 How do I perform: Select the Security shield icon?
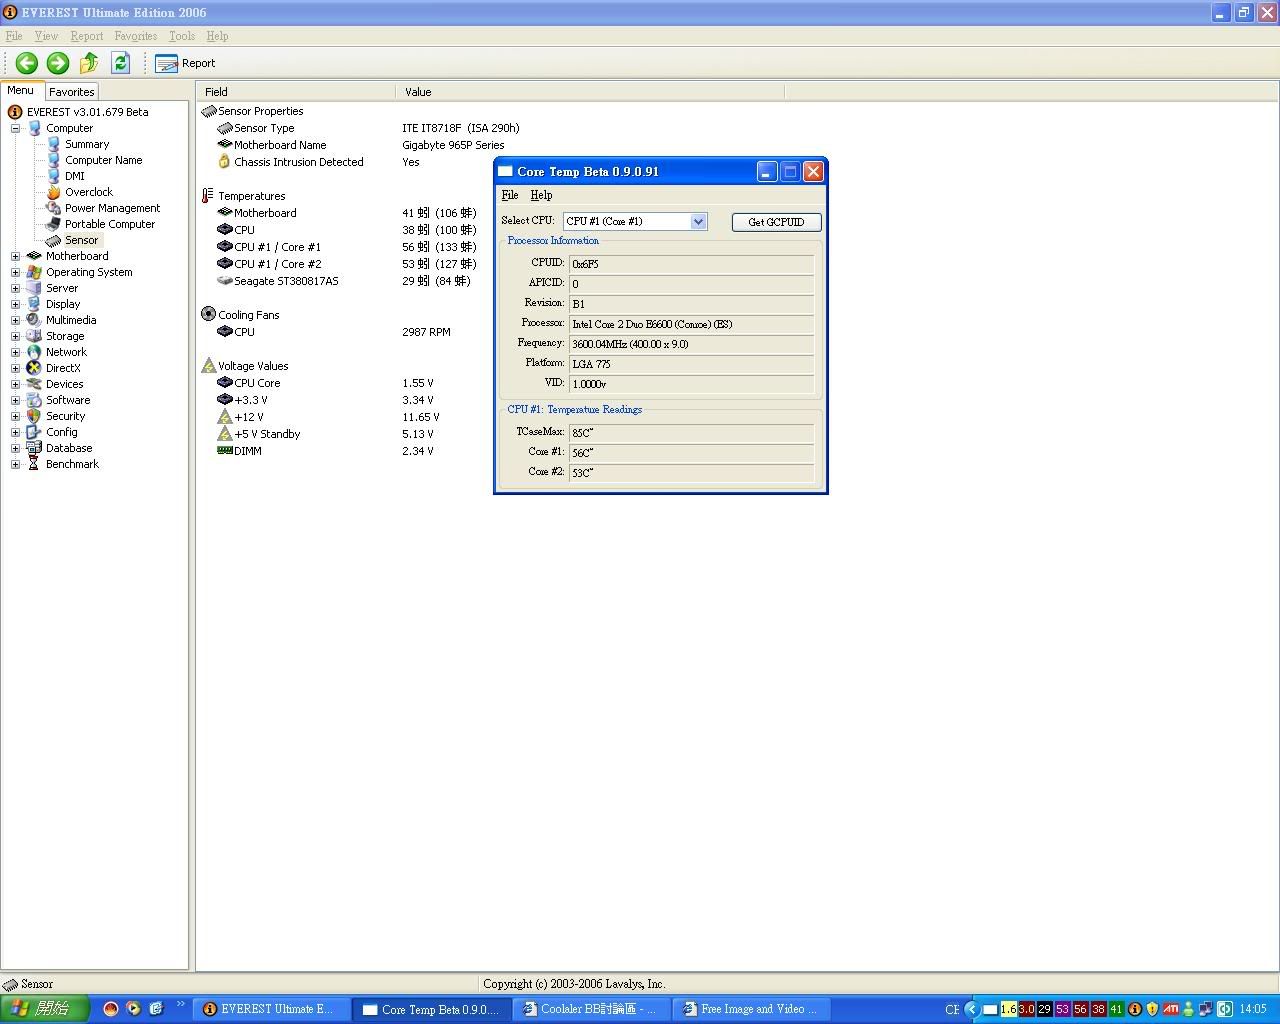34,416
